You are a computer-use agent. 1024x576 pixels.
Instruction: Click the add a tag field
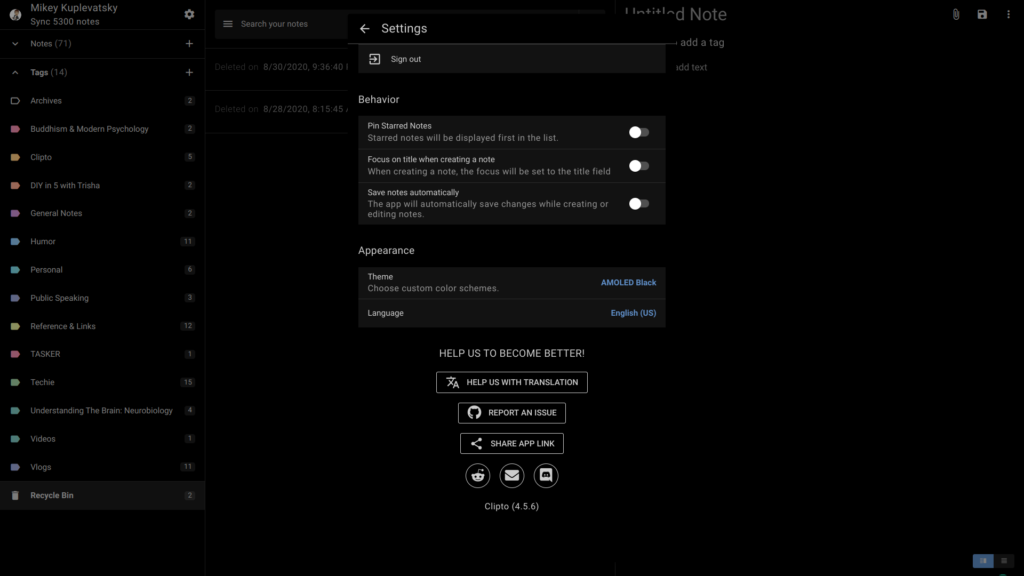(702, 42)
